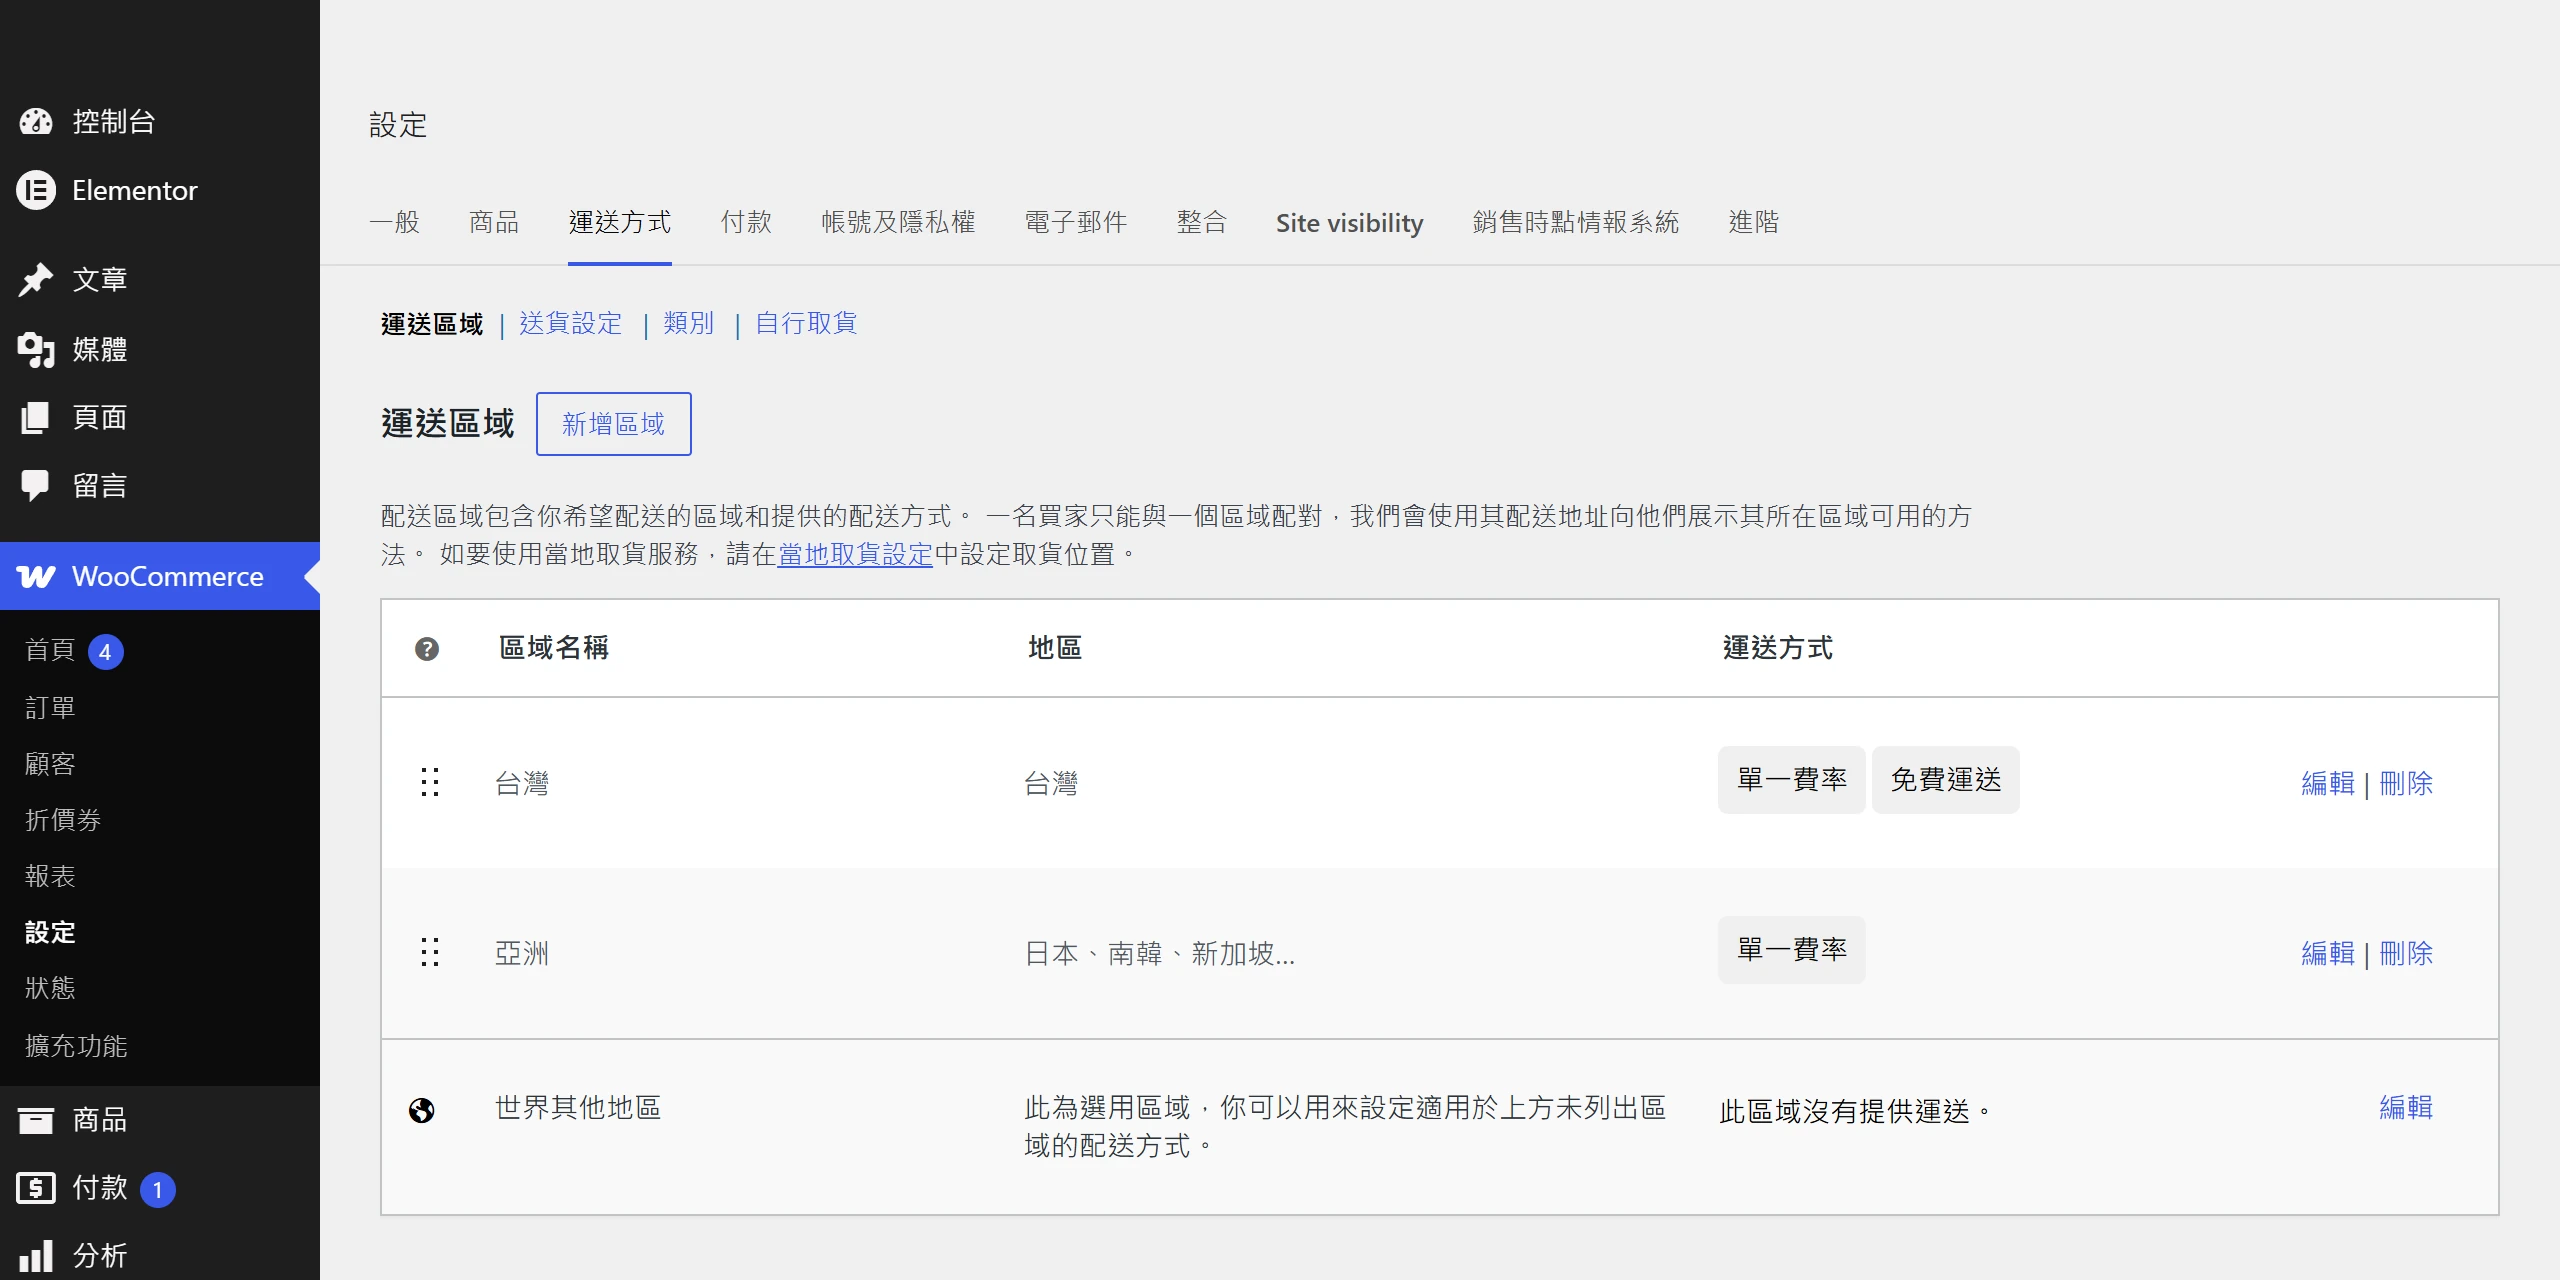The height and width of the screenshot is (1280, 2560).
Task: Click the 新增區域 button
Action: pos(614,424)
